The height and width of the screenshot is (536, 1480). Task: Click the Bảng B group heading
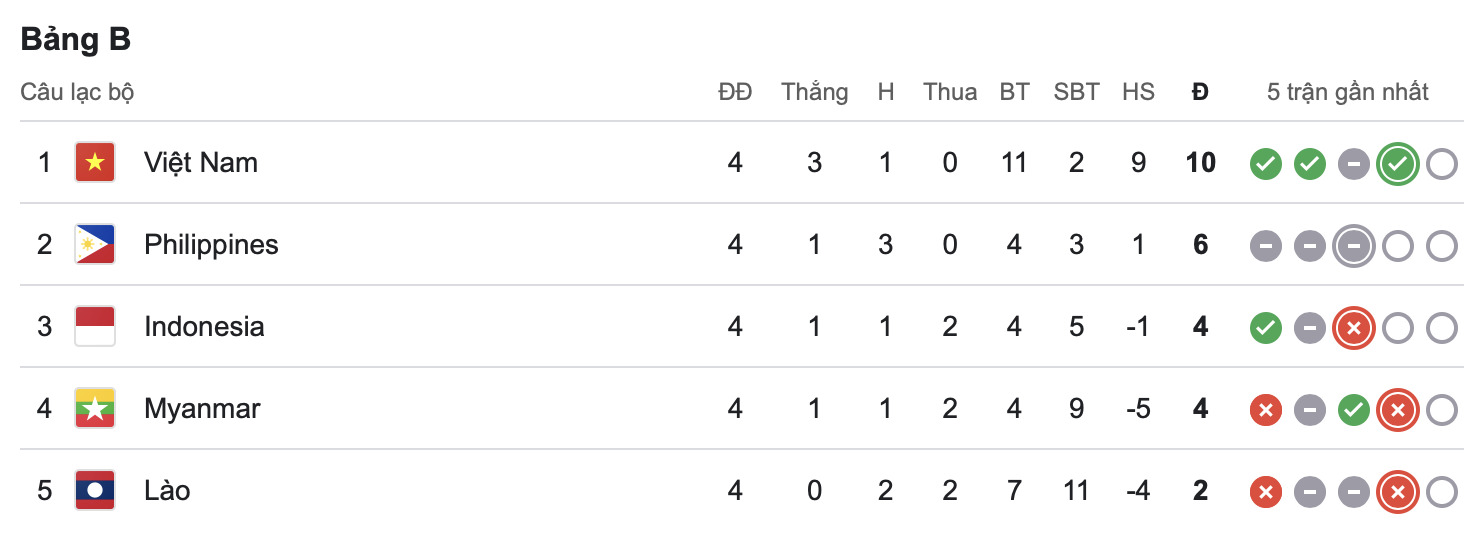pyautogui.click(x=76, y=39)
